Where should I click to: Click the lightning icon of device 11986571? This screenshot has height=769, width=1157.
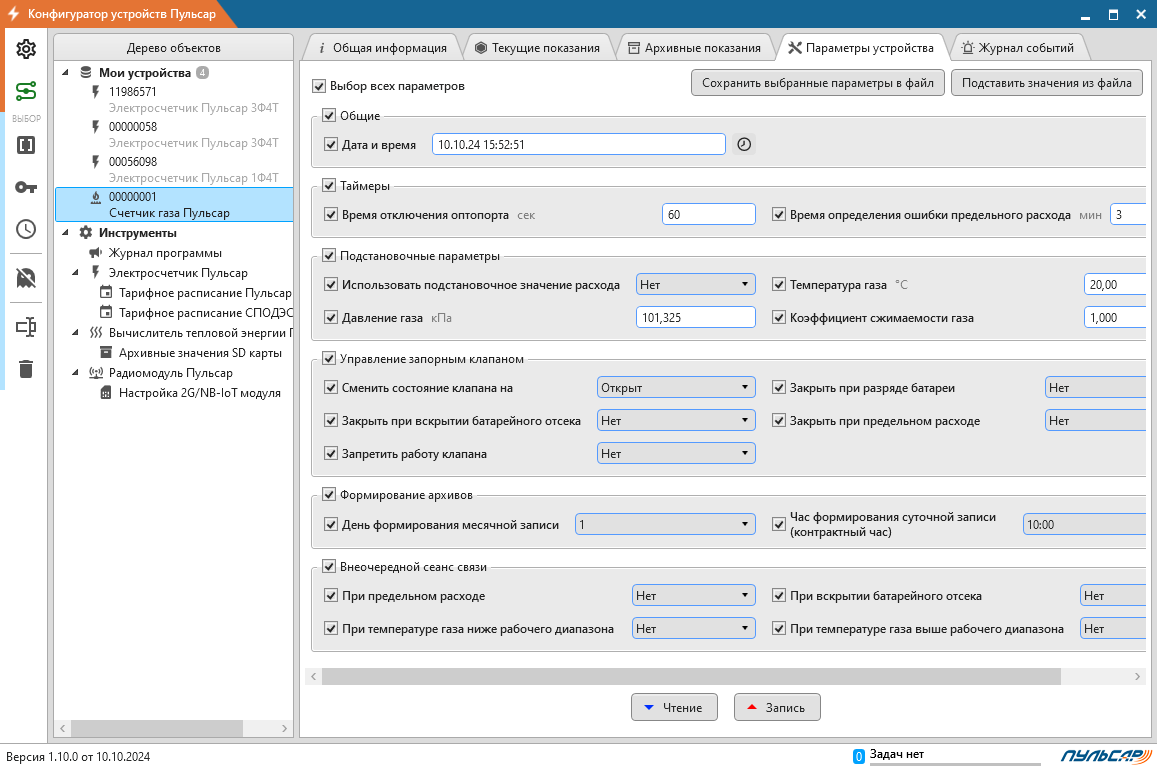pyautogui.click(x=95, y=92)
